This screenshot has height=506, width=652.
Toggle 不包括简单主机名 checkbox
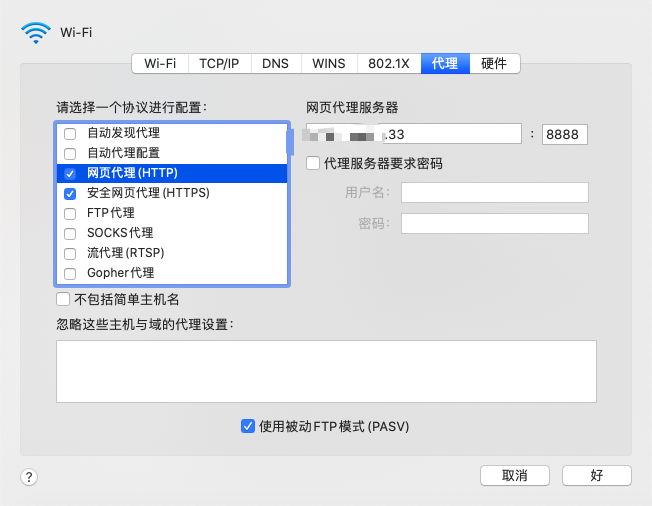pos(63,299)
